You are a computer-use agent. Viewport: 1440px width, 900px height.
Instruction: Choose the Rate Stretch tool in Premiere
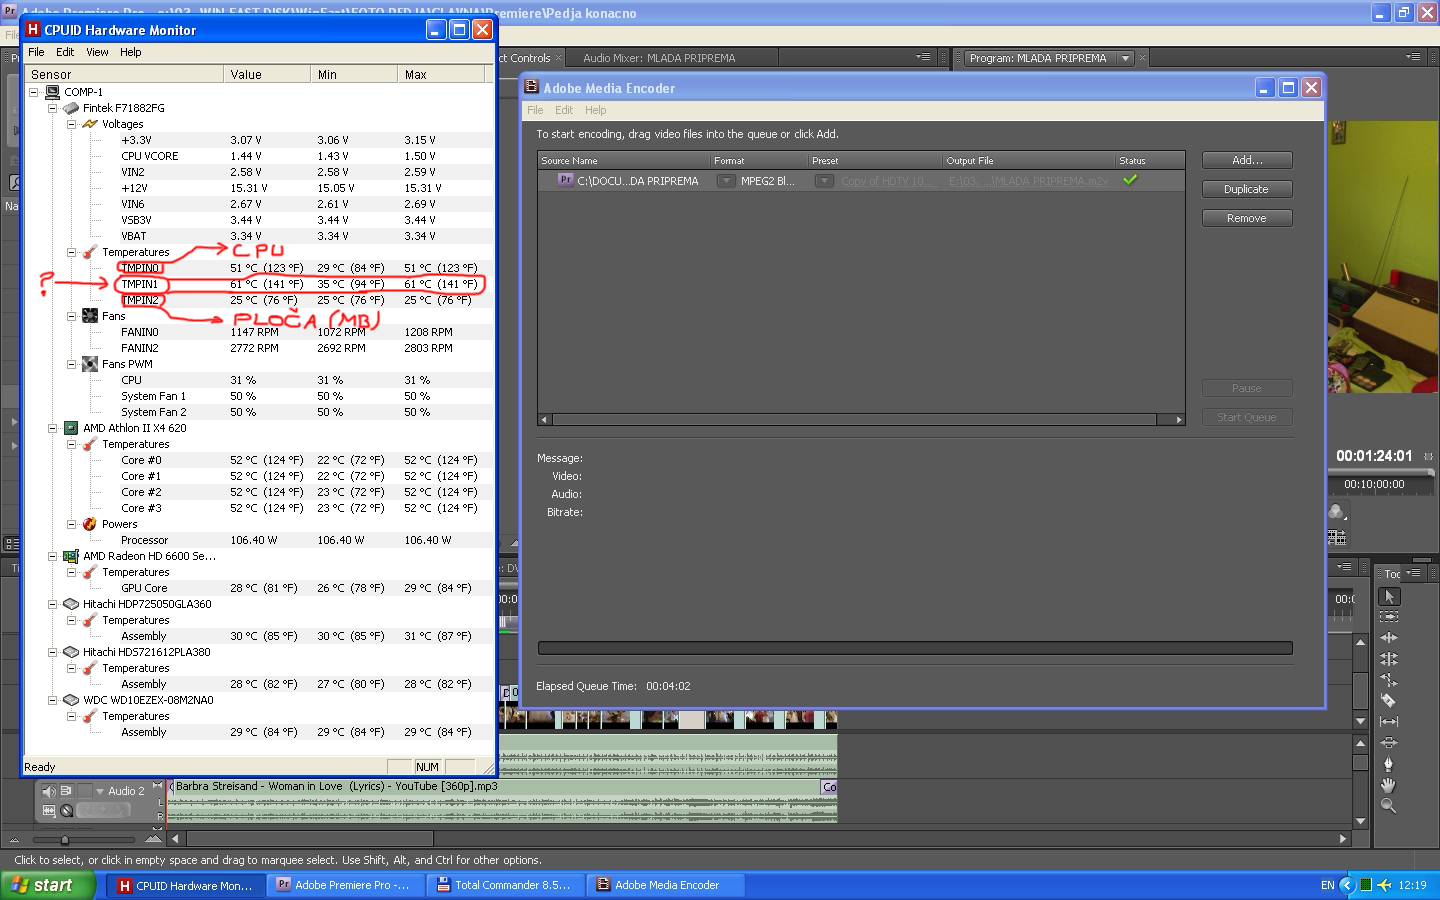[x=1389, y=680]
